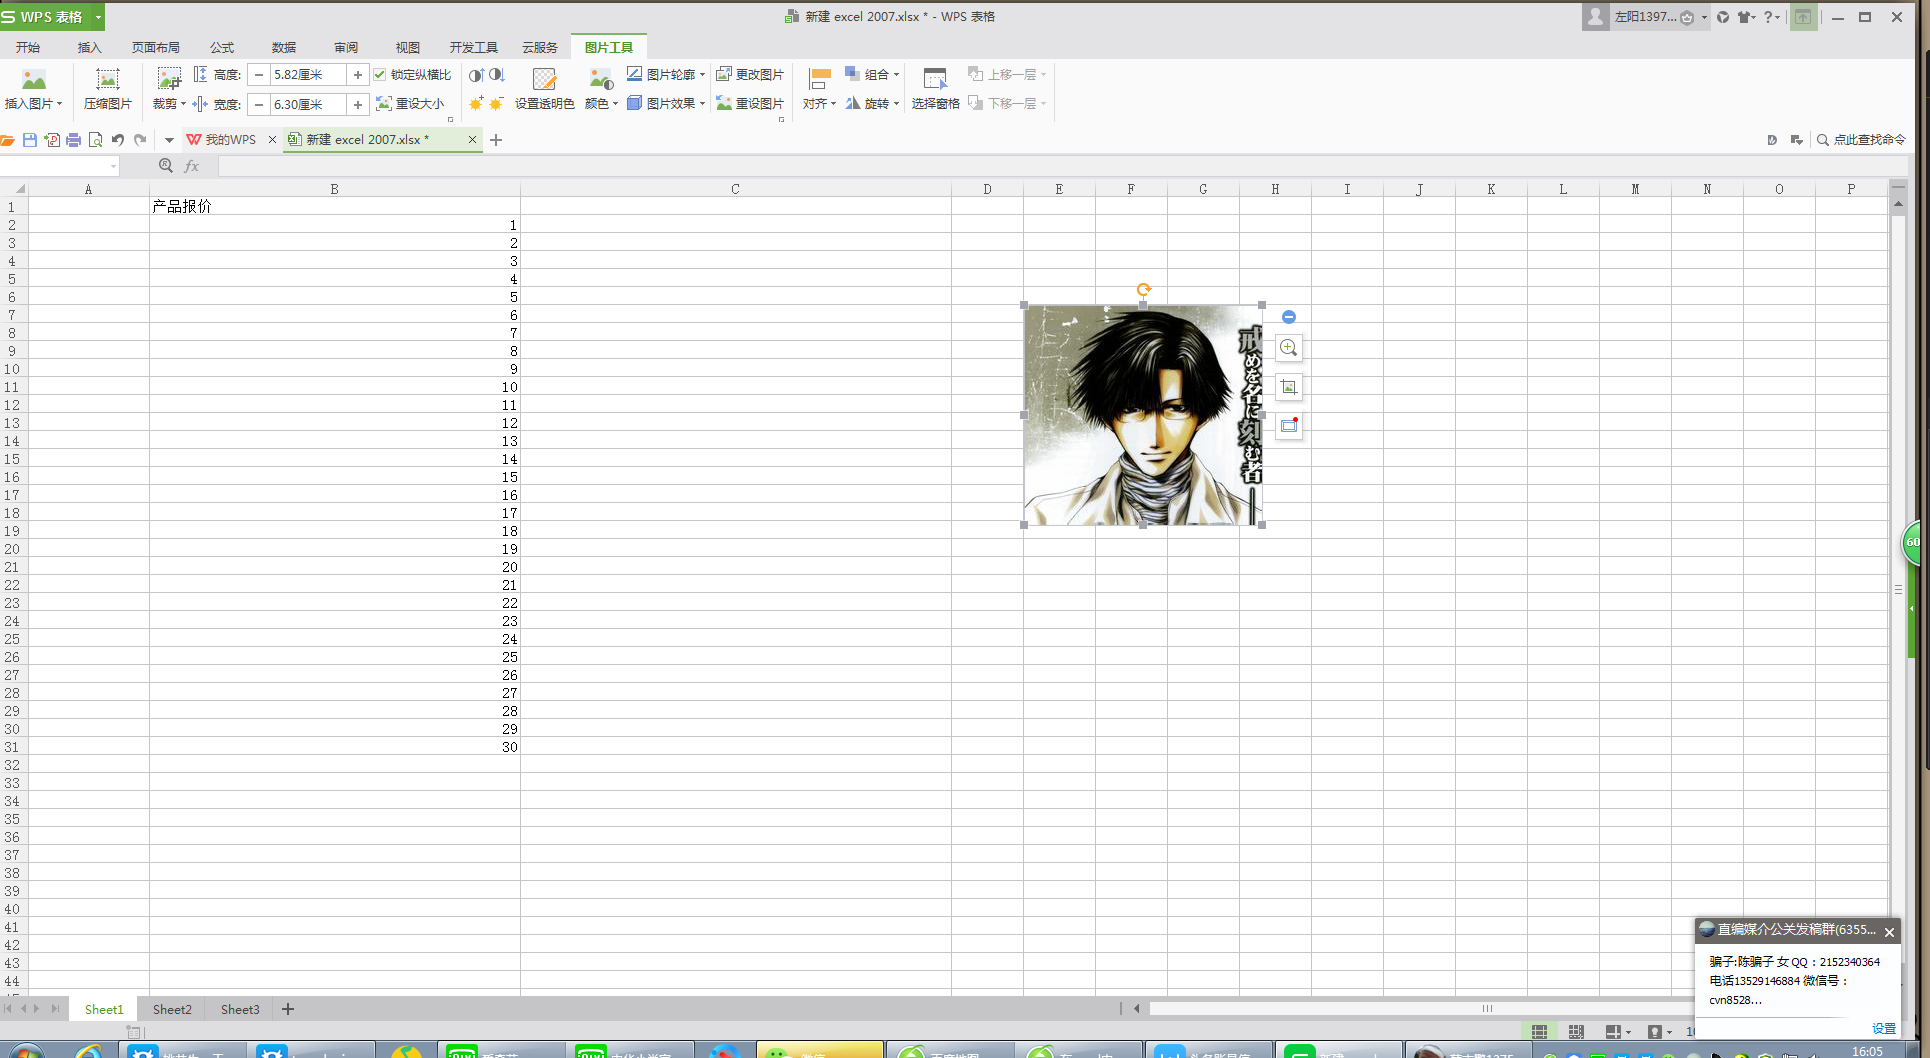Click the save icon in quick access bar
The height and width of the screenshot is (1058, 1930).
click(x=30, y=140)
